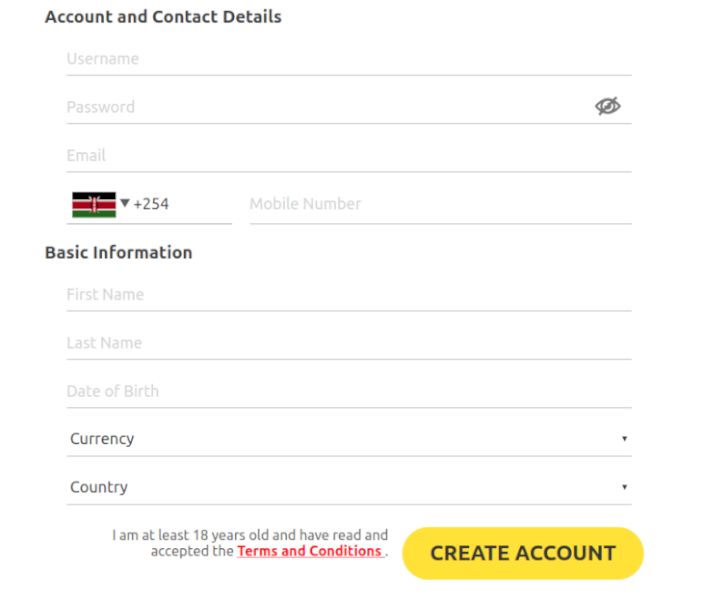Click the small arrow on the Currency selector

(x=624, y=439)
